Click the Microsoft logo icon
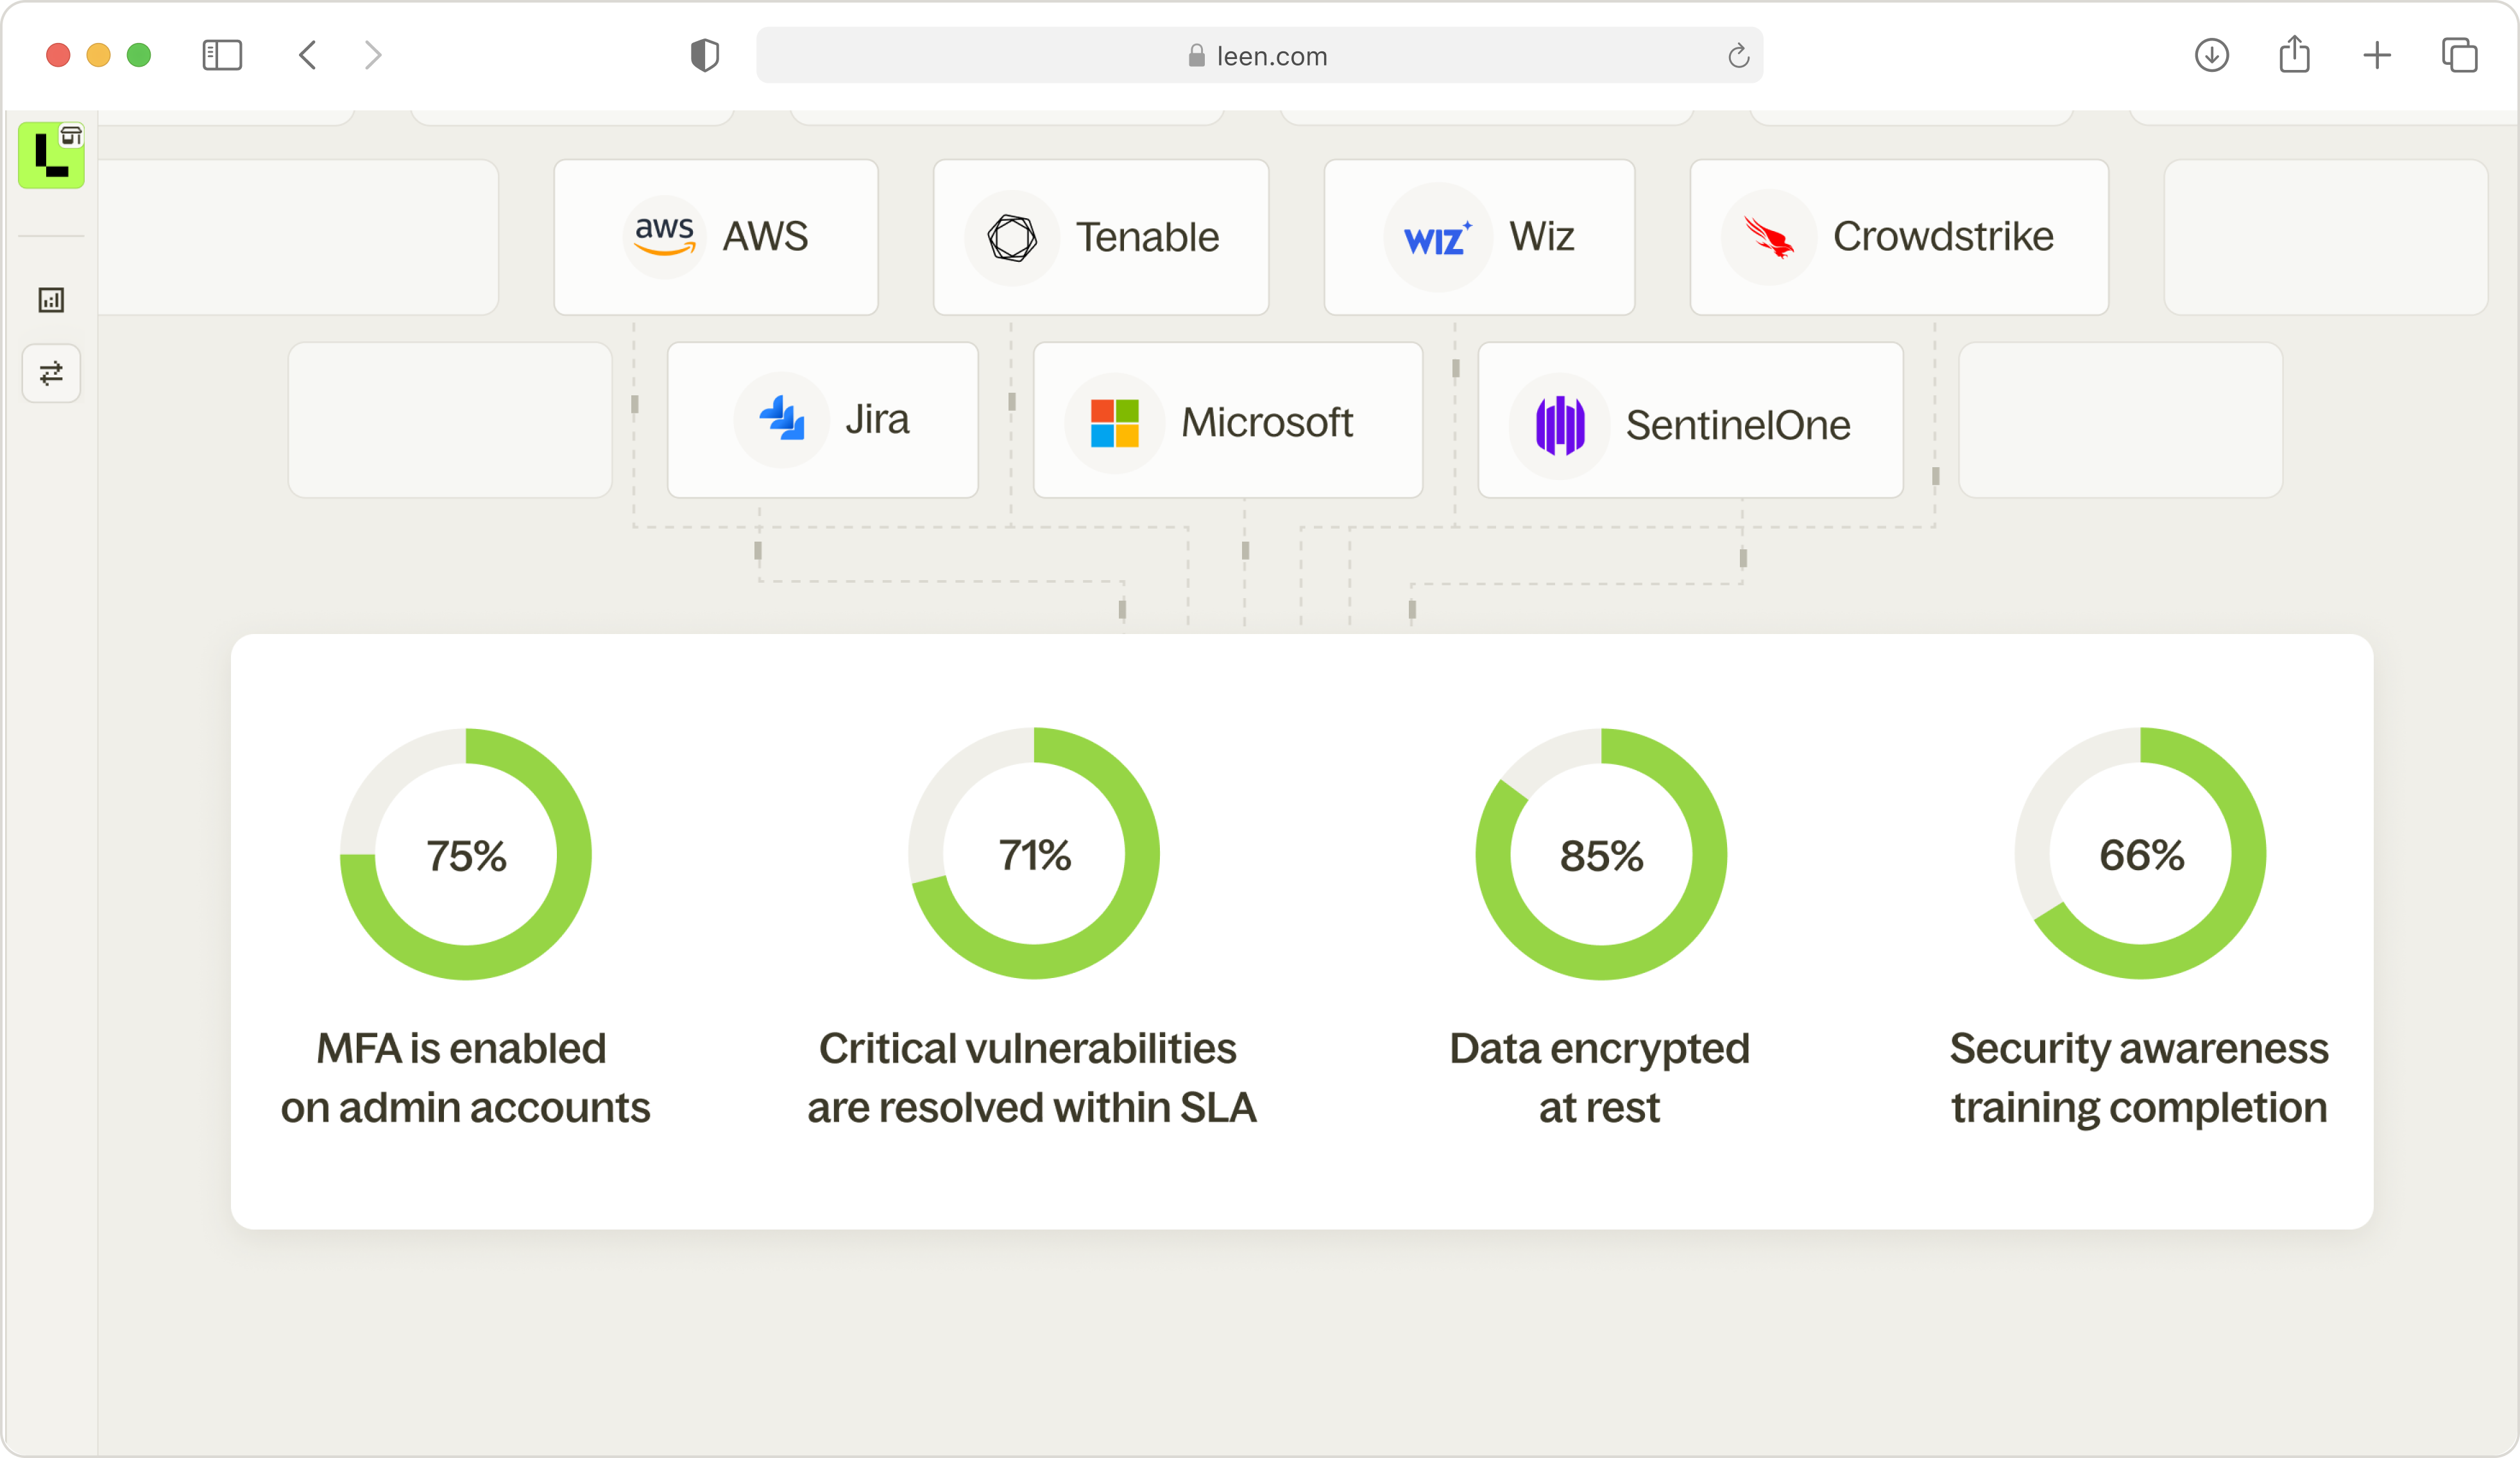This screenshot has height=1458, width=2520. point(1115,423)
